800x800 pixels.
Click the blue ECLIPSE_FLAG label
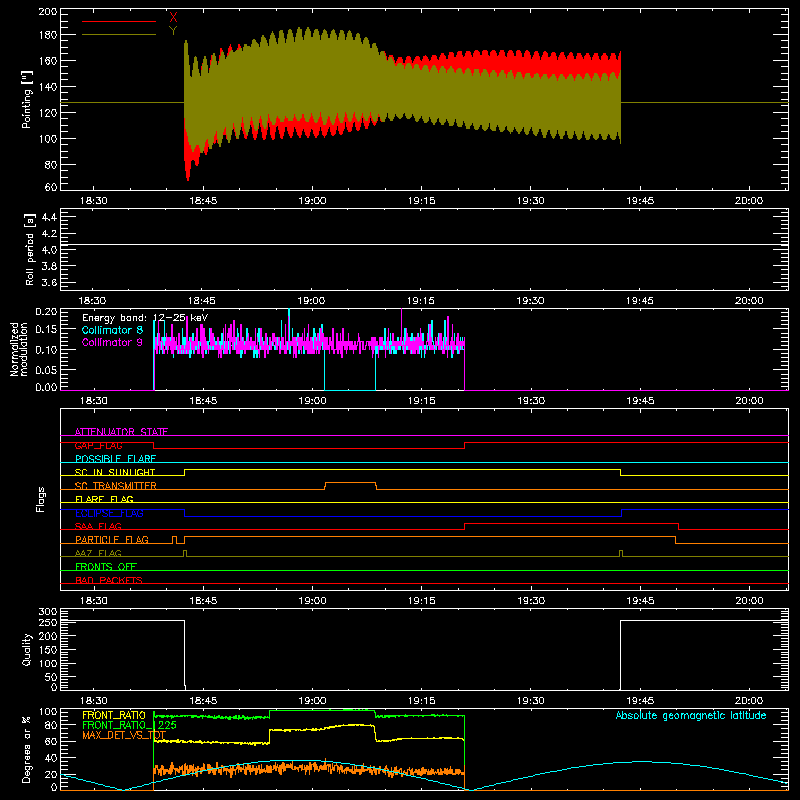(x=109, y=513)
